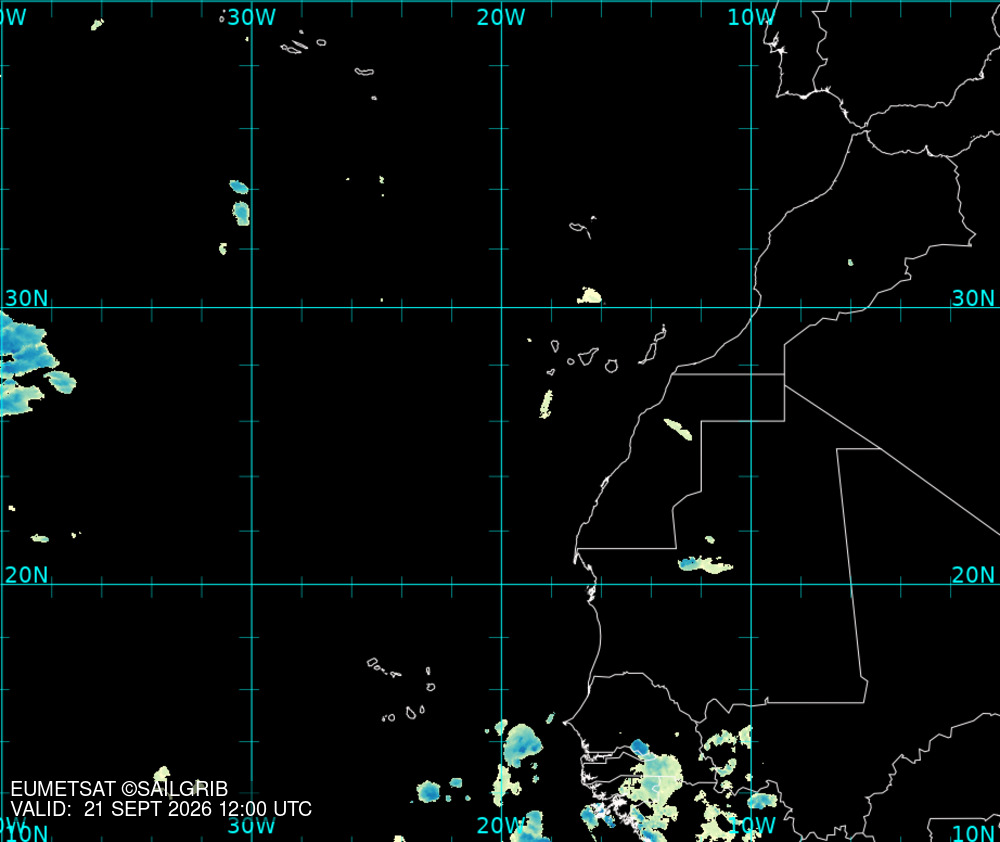Click the 30W longitude label at bottom
Viewport: 1000px width, 842px height.
[251, 825]
